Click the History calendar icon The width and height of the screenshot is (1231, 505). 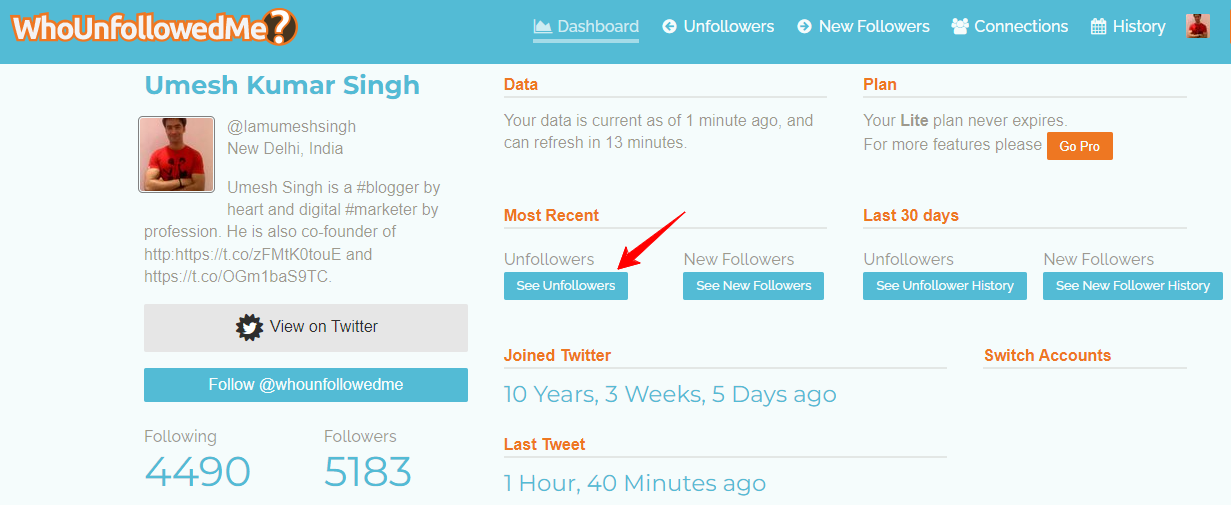coord(1098,27)
